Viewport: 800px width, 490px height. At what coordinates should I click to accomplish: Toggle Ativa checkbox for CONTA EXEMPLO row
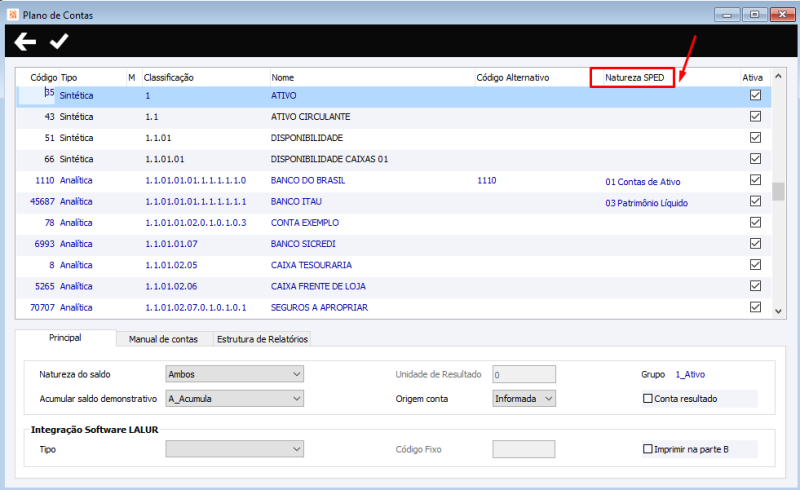pyautogui.click(x=755, y=222)
